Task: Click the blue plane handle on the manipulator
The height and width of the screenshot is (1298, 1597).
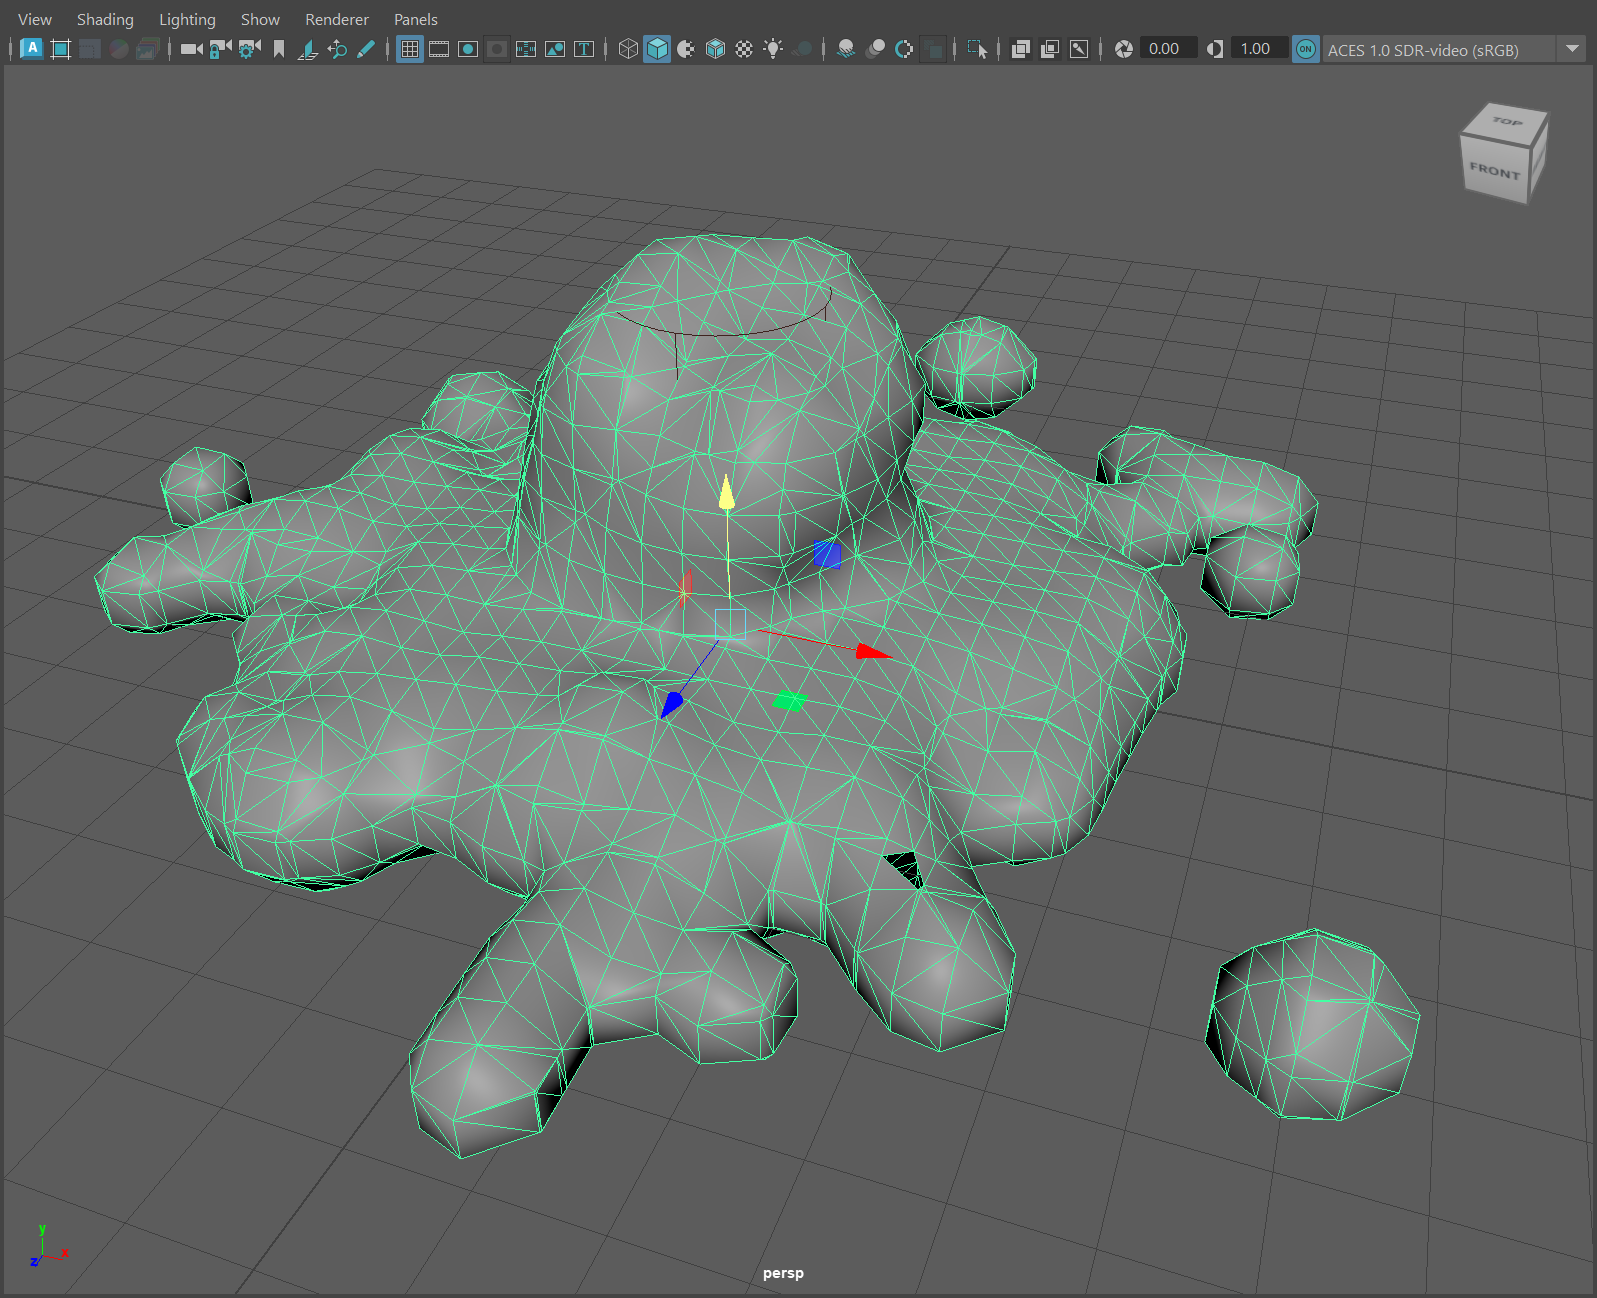Action: (827, 554)
